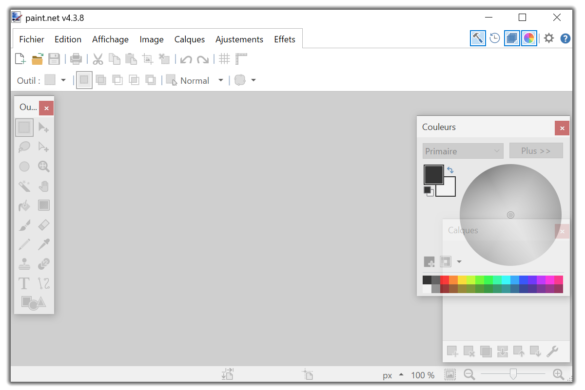Click the Open folder icon
Image resolution: width=585 pixels, height=390 pixels.
click(37, 59)
